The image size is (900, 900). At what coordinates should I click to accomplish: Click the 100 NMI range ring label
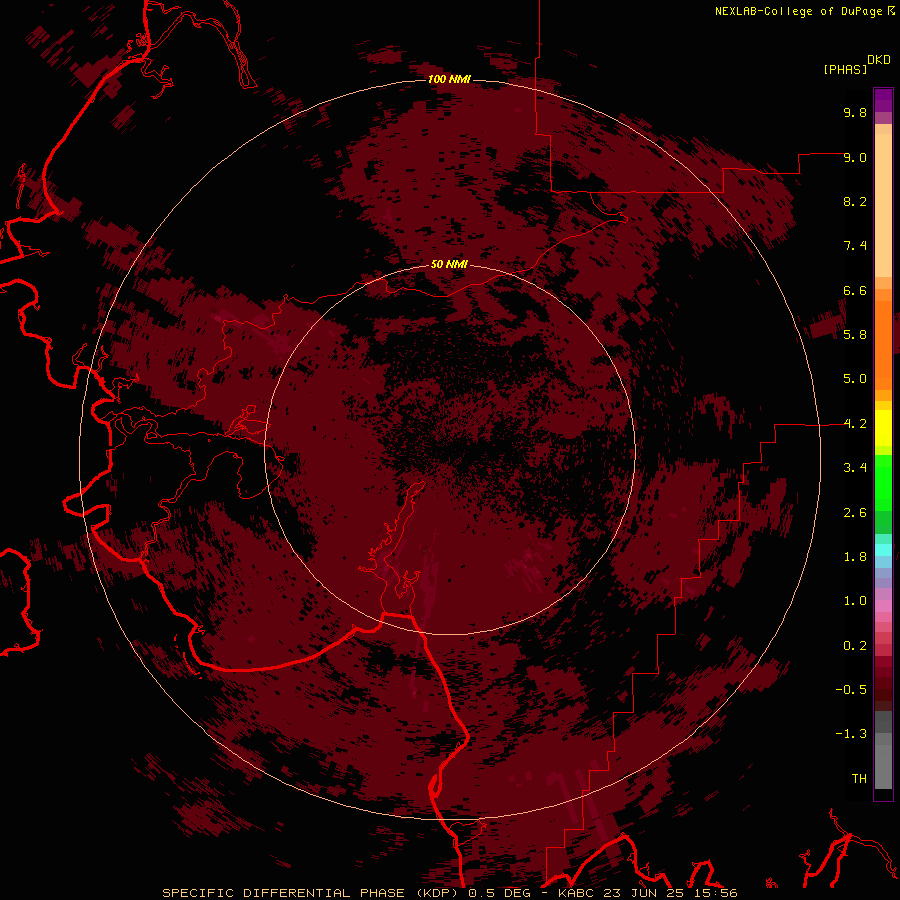(x=449, y=79)
